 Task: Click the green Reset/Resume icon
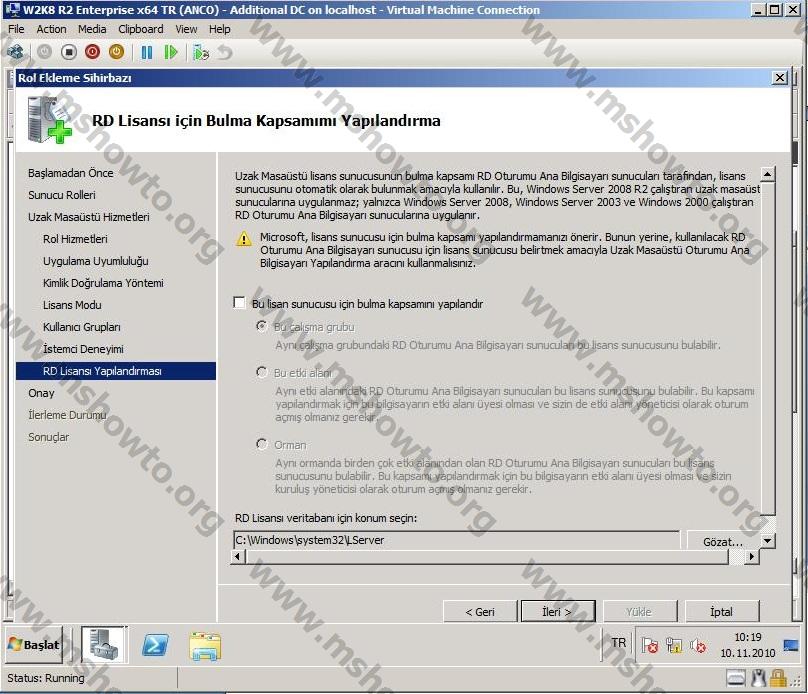(x=171, y=52)
